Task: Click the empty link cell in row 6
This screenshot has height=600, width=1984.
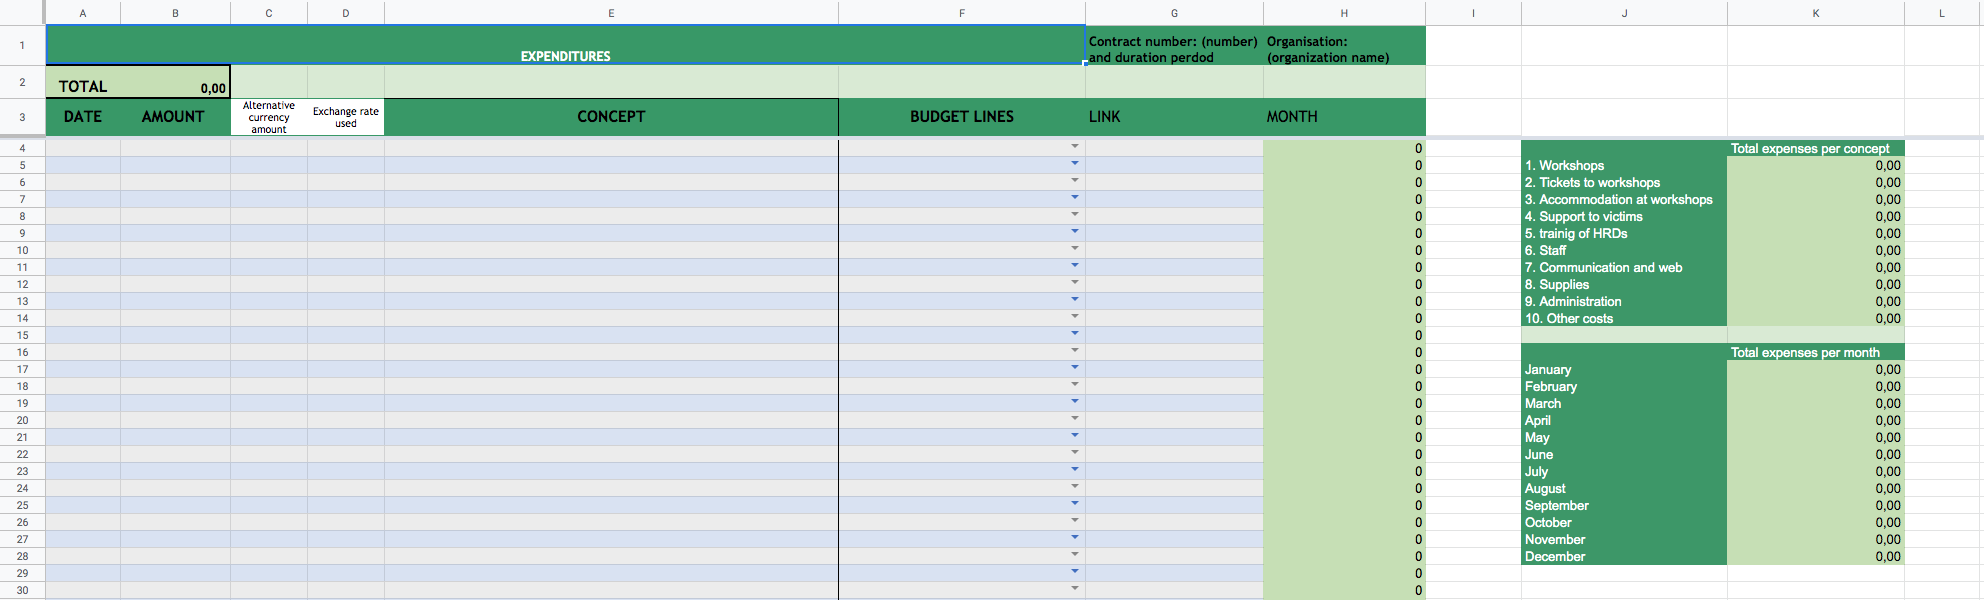Action: pos(1174,182)
